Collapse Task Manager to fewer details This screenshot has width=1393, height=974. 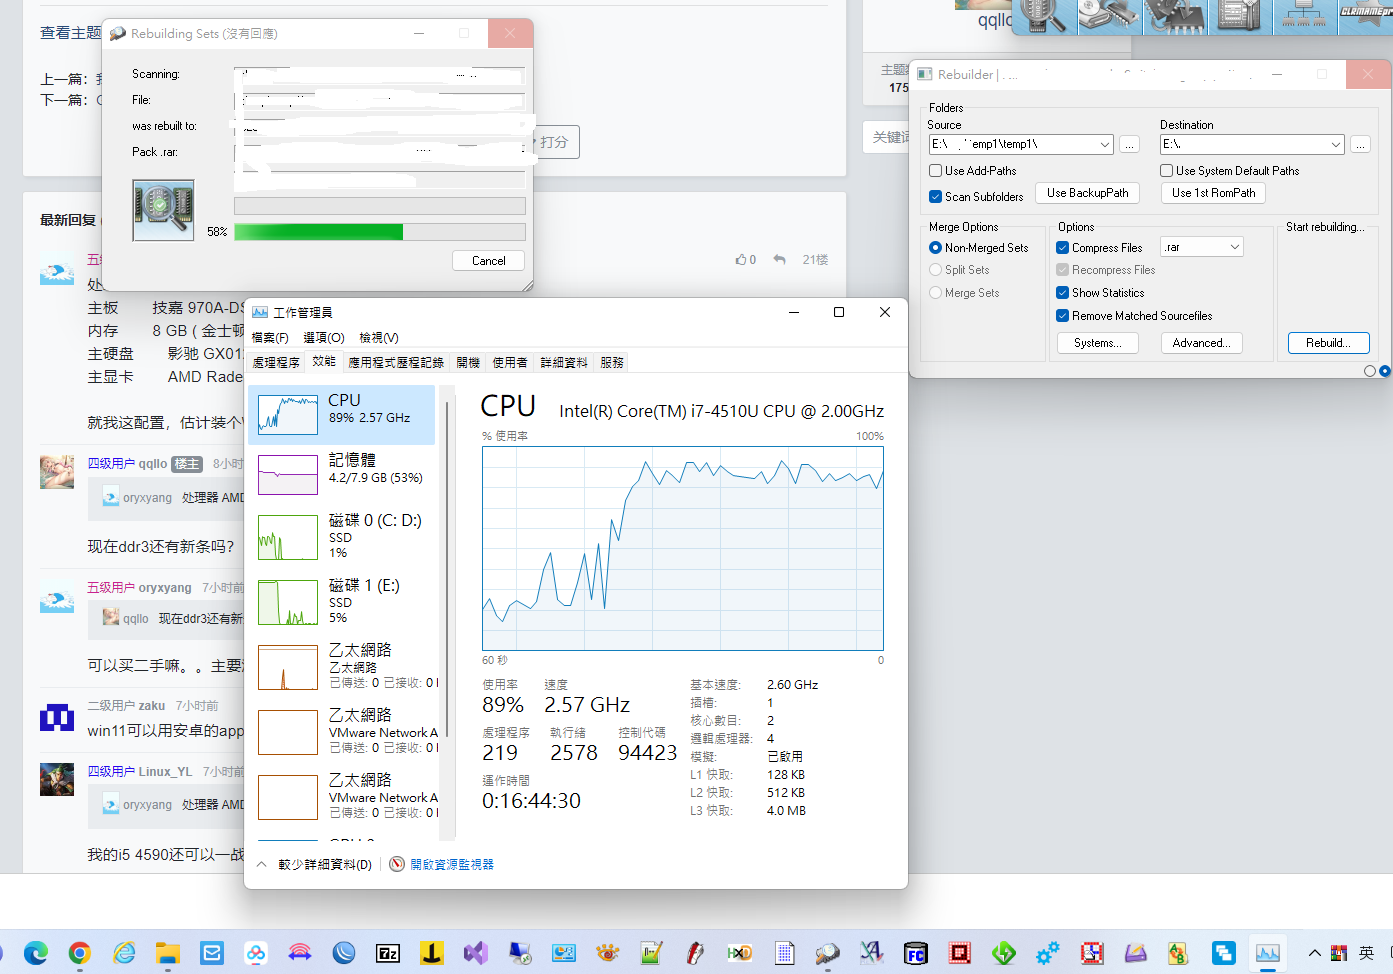point(314,864)
